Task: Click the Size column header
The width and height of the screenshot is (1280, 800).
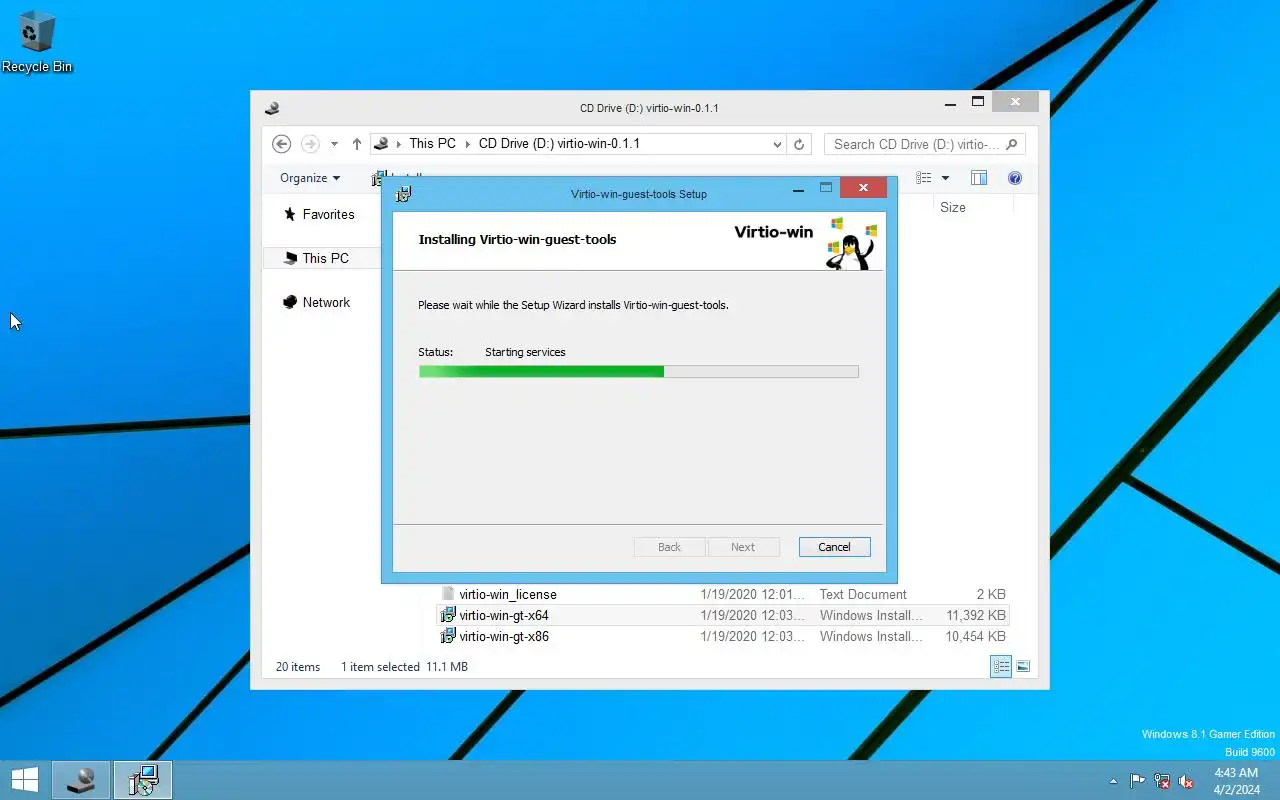Action: tap(953, 207)
